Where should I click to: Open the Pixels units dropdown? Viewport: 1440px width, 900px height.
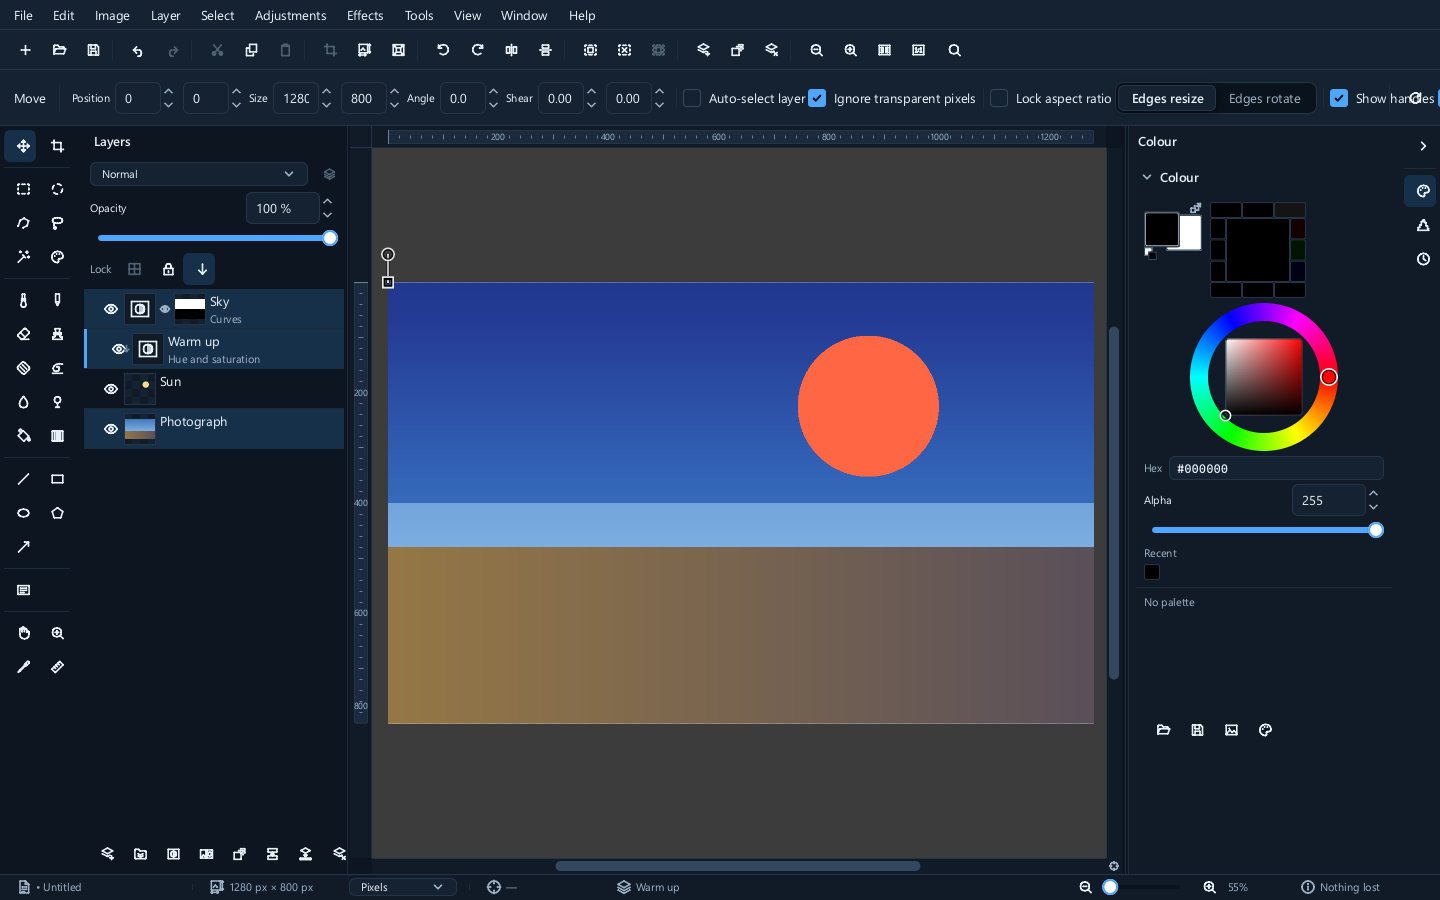click(402, 887)
